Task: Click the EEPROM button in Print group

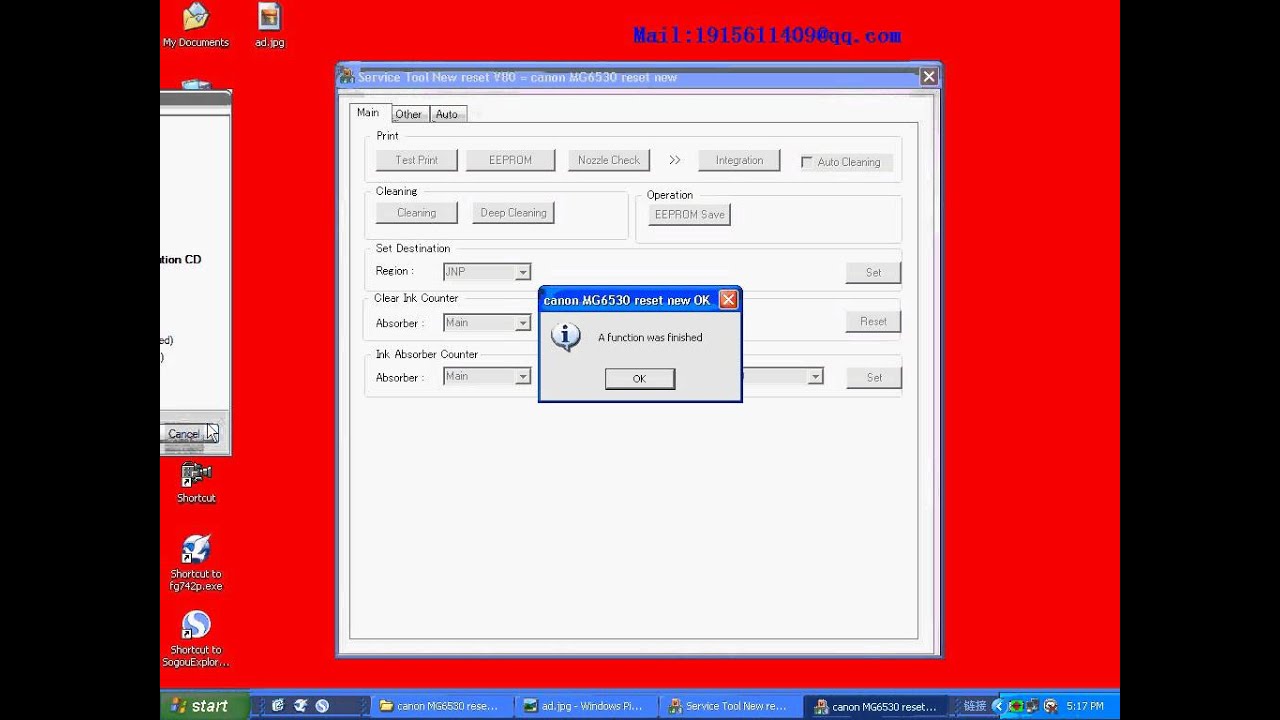Action: pyautogui.click(x=510, y=160)
